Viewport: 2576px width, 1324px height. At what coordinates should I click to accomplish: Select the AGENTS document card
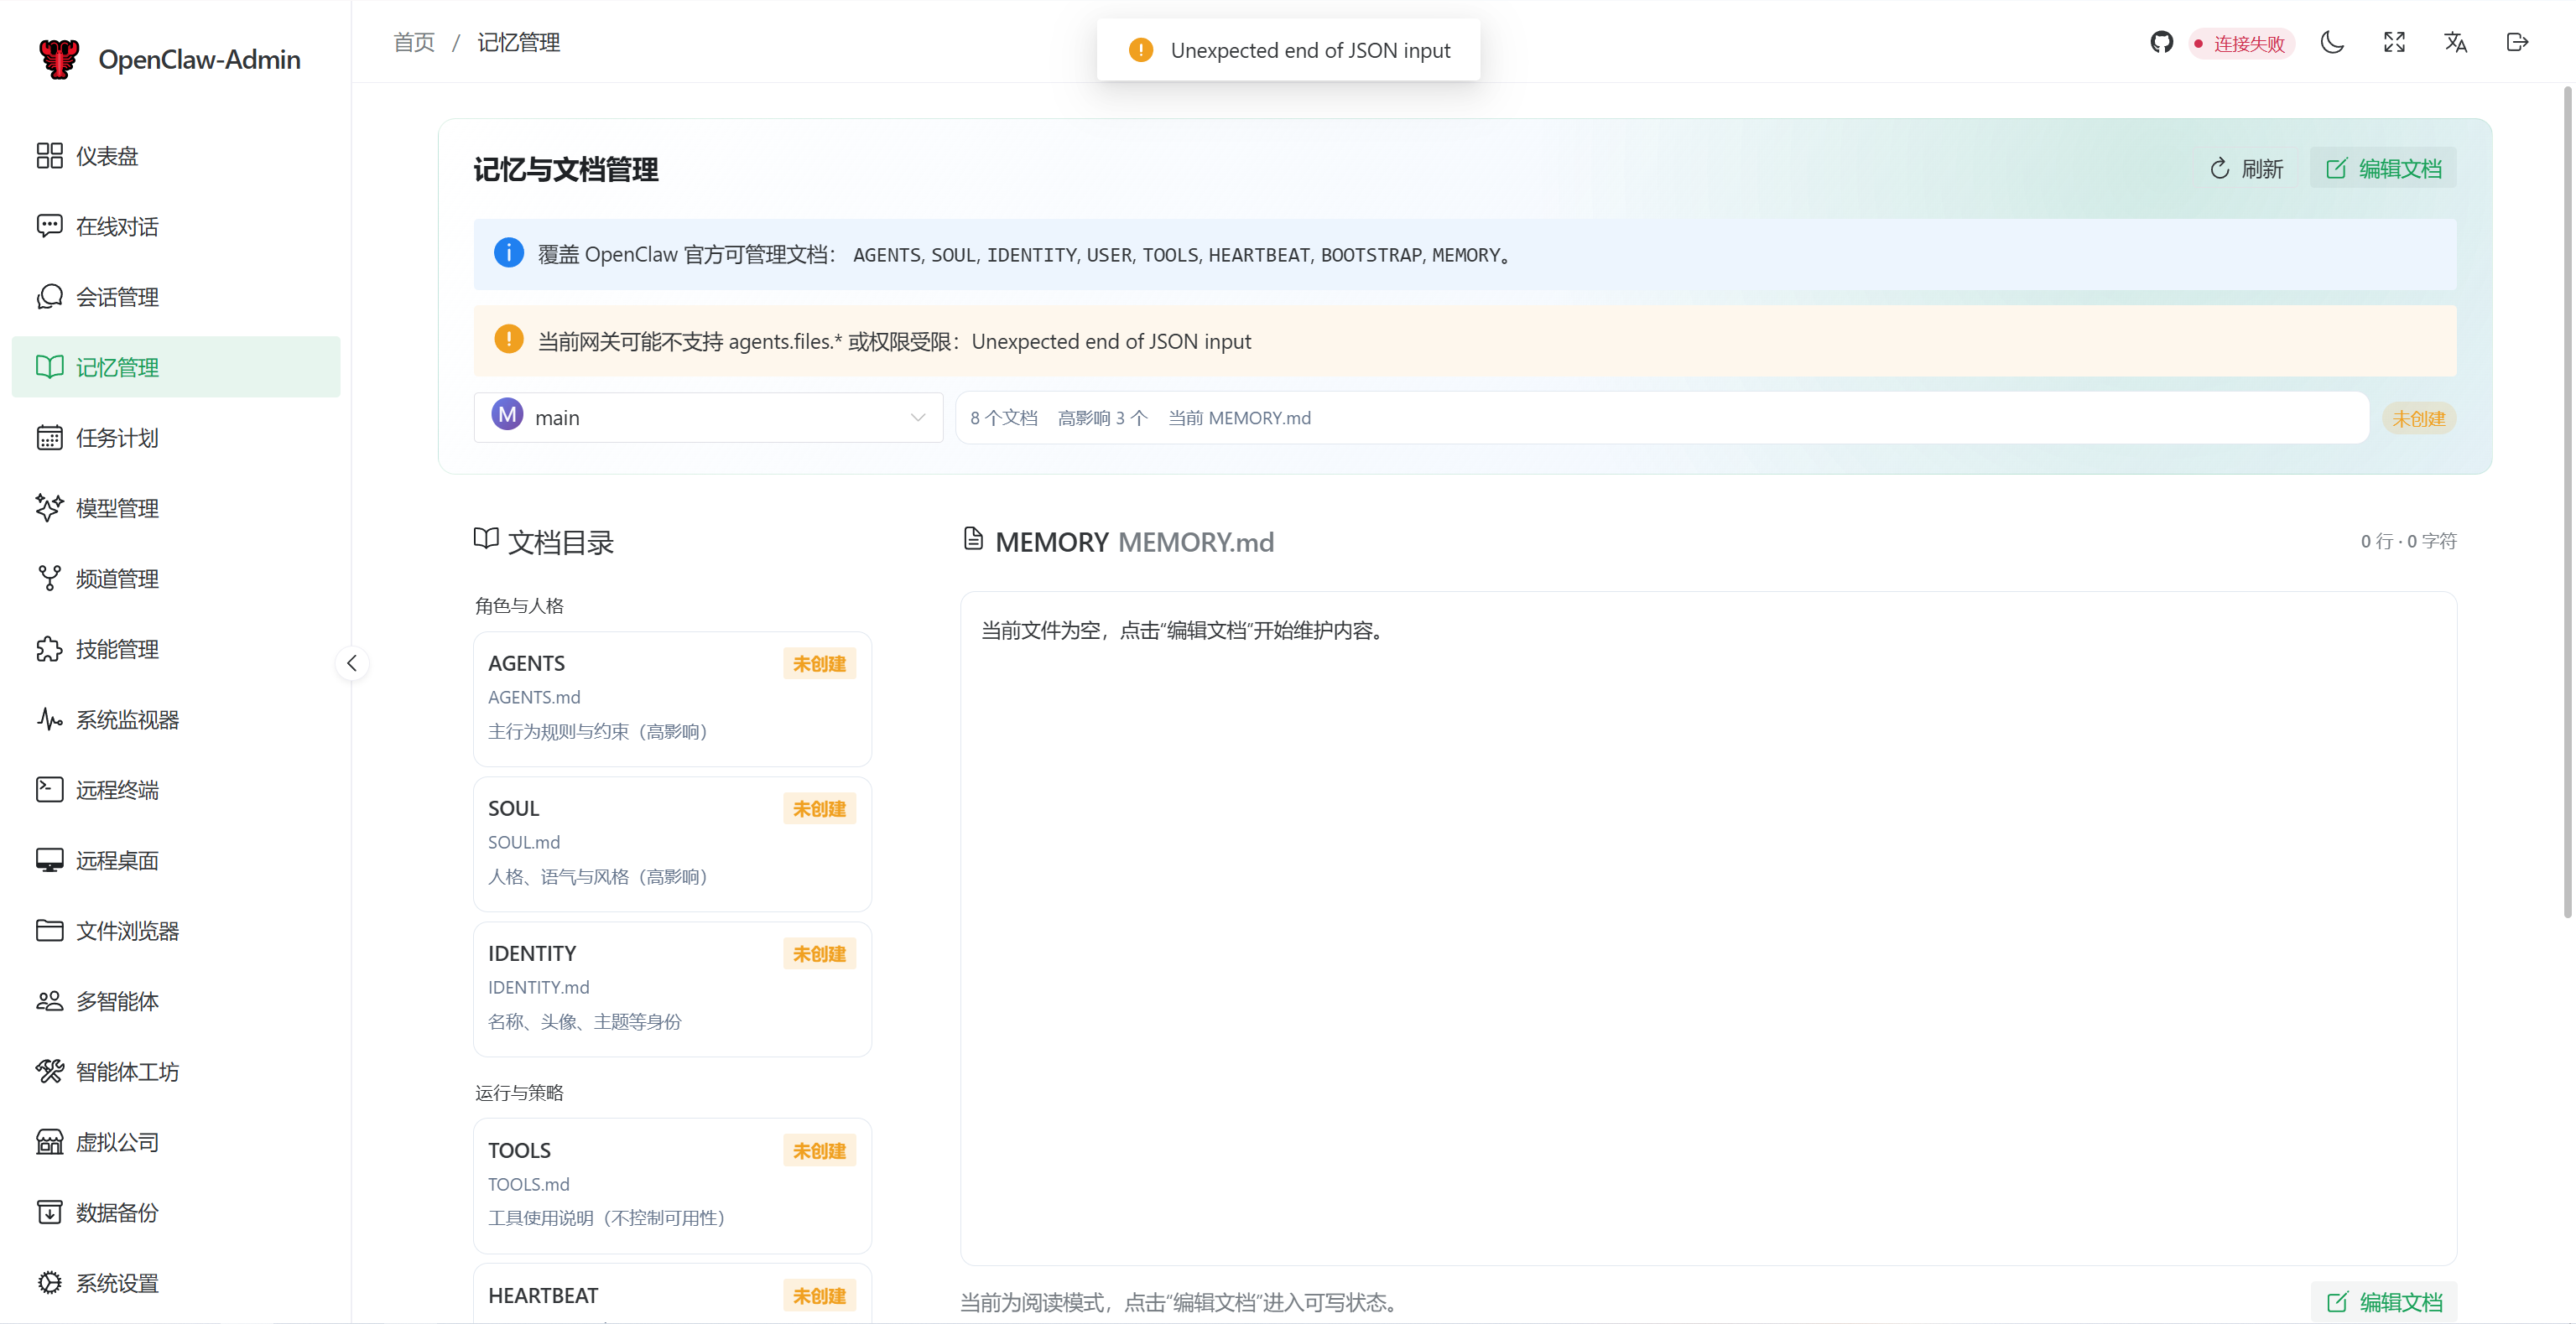tap(672, 698)
